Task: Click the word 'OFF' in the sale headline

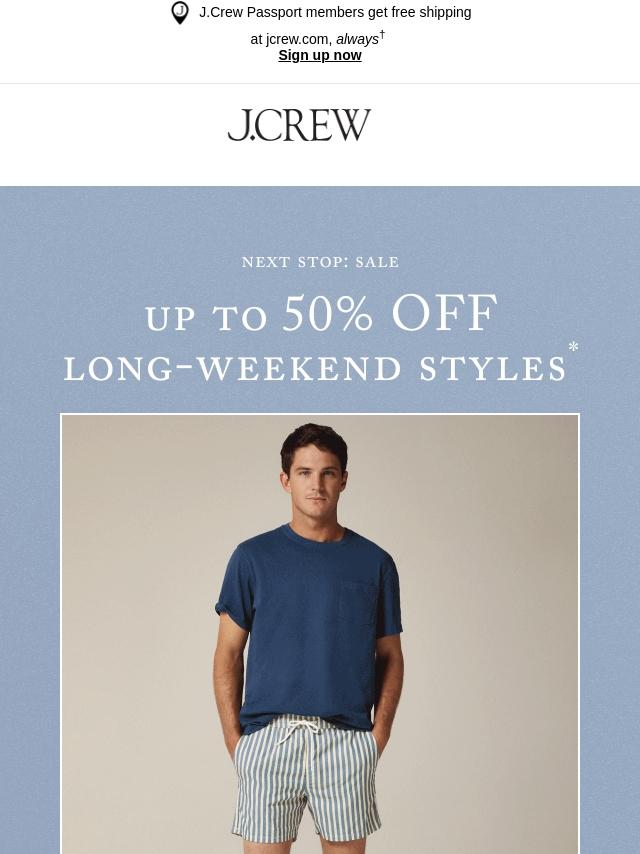Action: click(444, 313)
